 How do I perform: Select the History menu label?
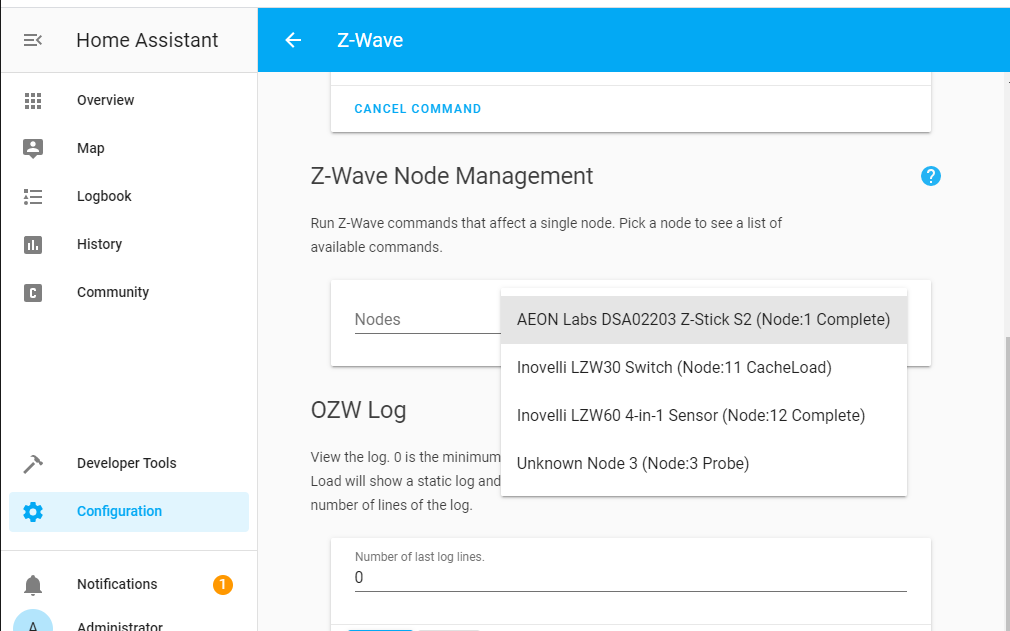point(99,244)
